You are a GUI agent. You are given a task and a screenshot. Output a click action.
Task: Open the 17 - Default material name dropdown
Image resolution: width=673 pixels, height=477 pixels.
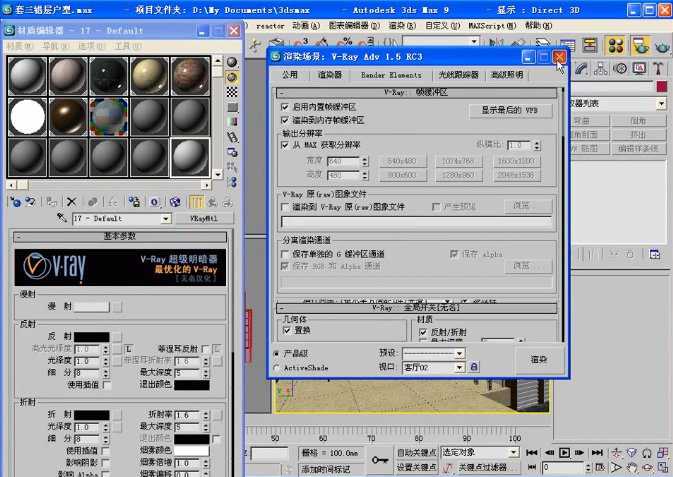(166, 219)
